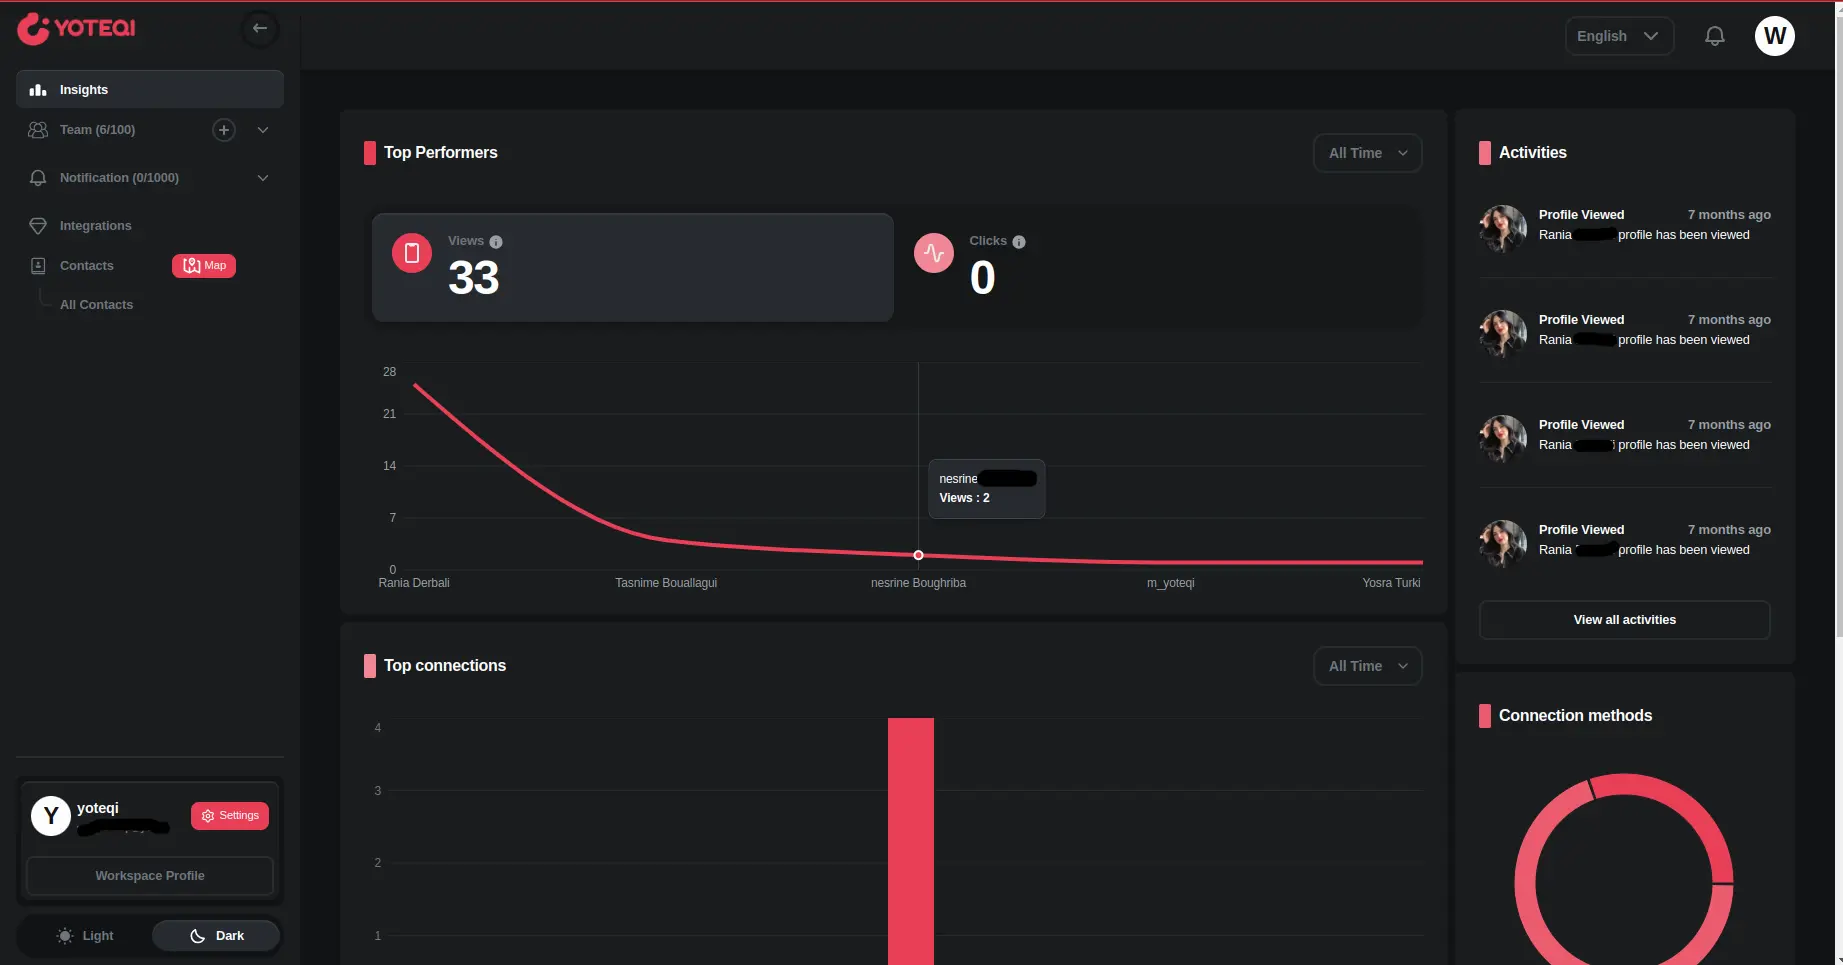This screenshot has height=965, width=1843.
Task: Click View all activities button
Action: click(1625, 620)
